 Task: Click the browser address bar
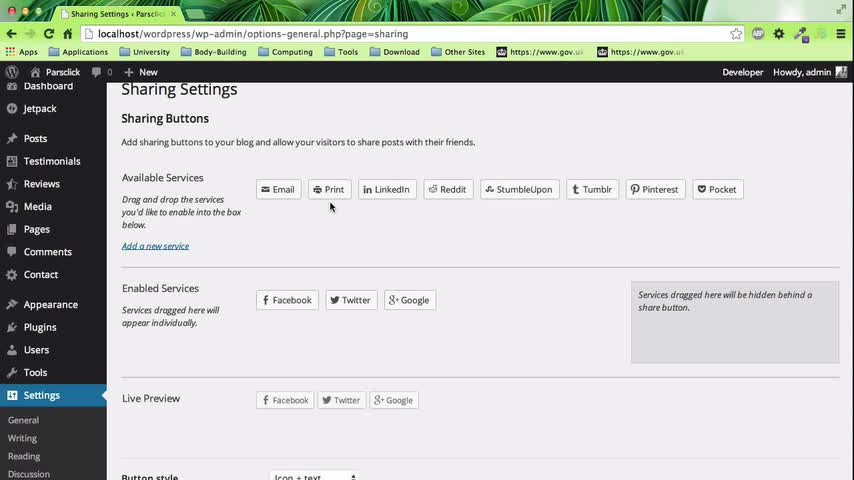tap(412, 34)
